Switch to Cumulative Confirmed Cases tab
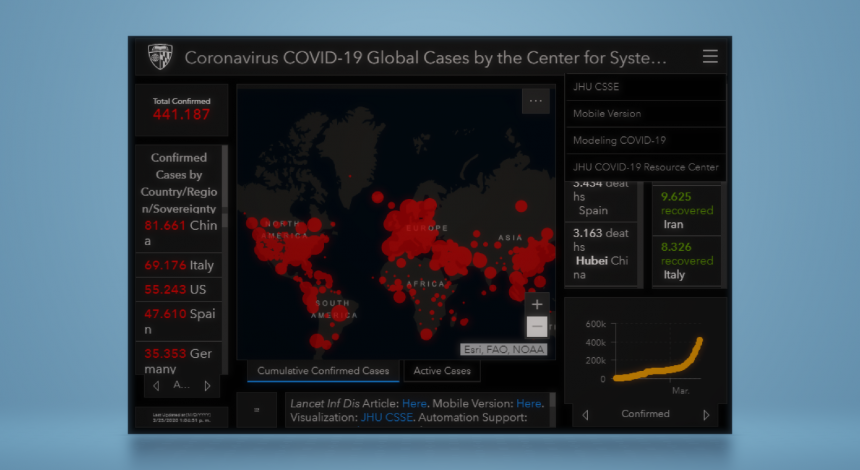This screenshot has width=860, height=470. 323,371
